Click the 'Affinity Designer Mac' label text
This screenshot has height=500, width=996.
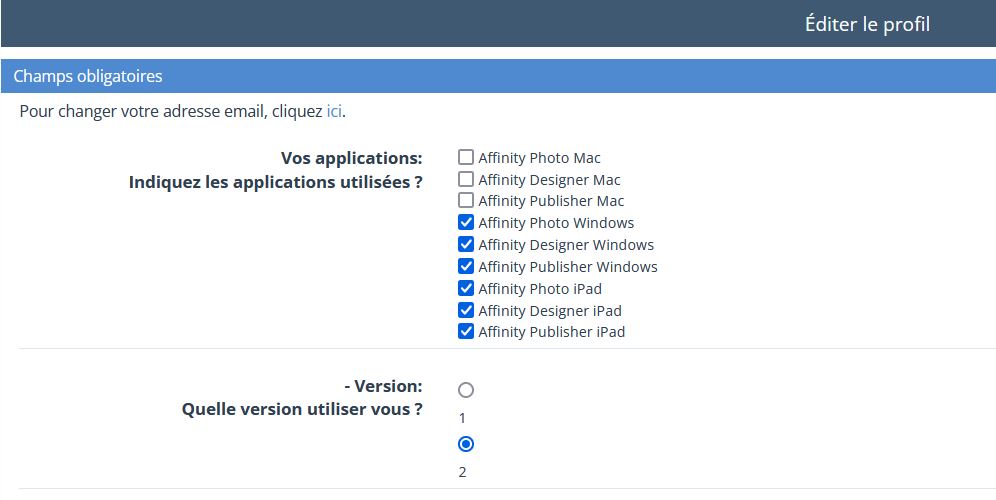coord(549,180)
